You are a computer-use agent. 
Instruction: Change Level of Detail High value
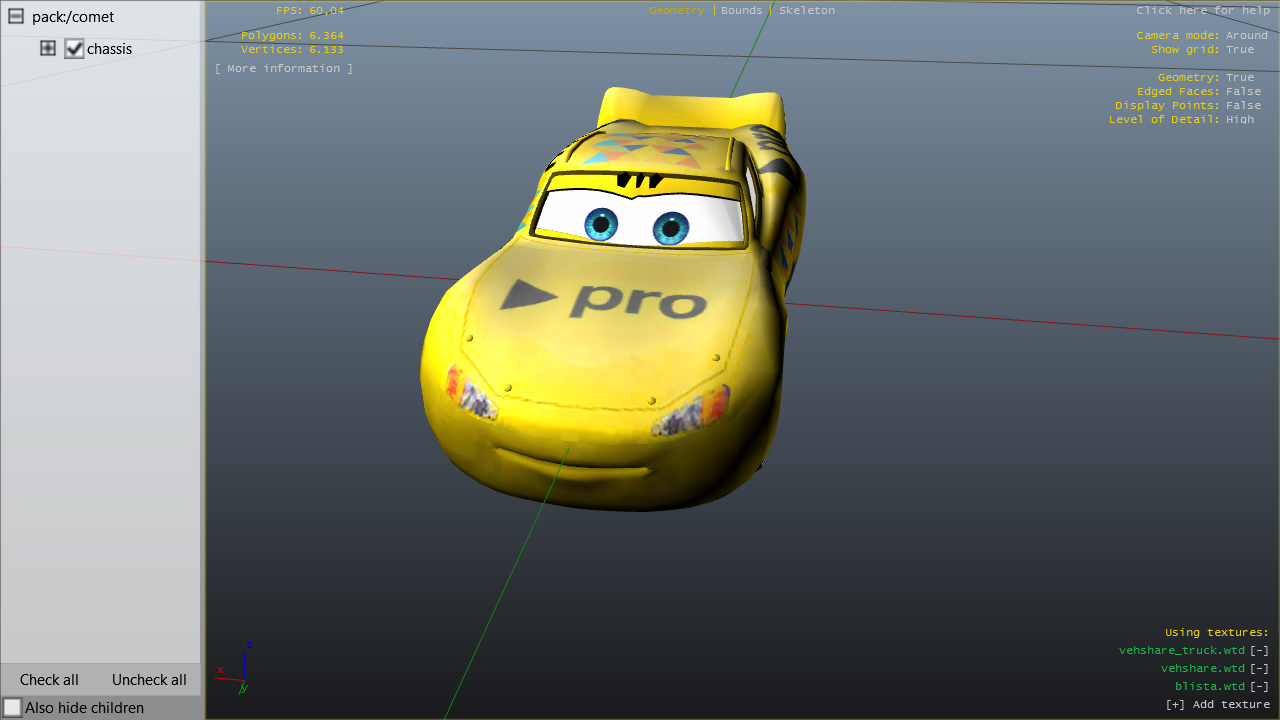click(1239, 119)
